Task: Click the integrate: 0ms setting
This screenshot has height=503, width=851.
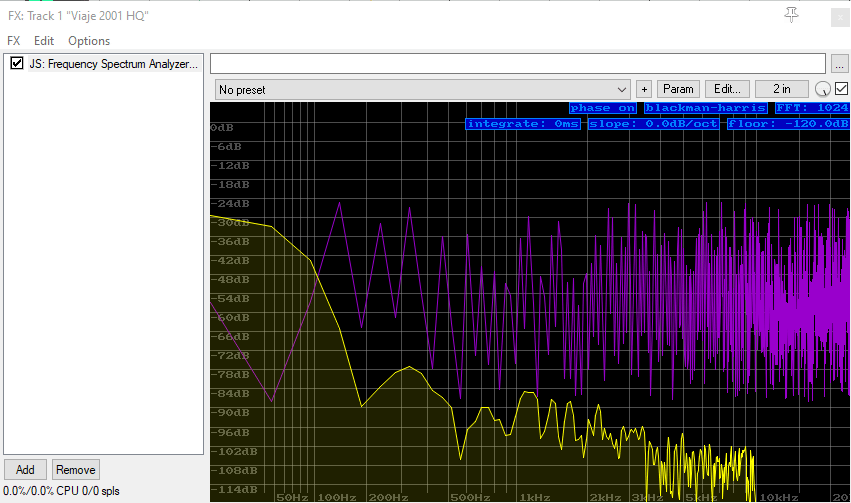Action: coord(523,124)
